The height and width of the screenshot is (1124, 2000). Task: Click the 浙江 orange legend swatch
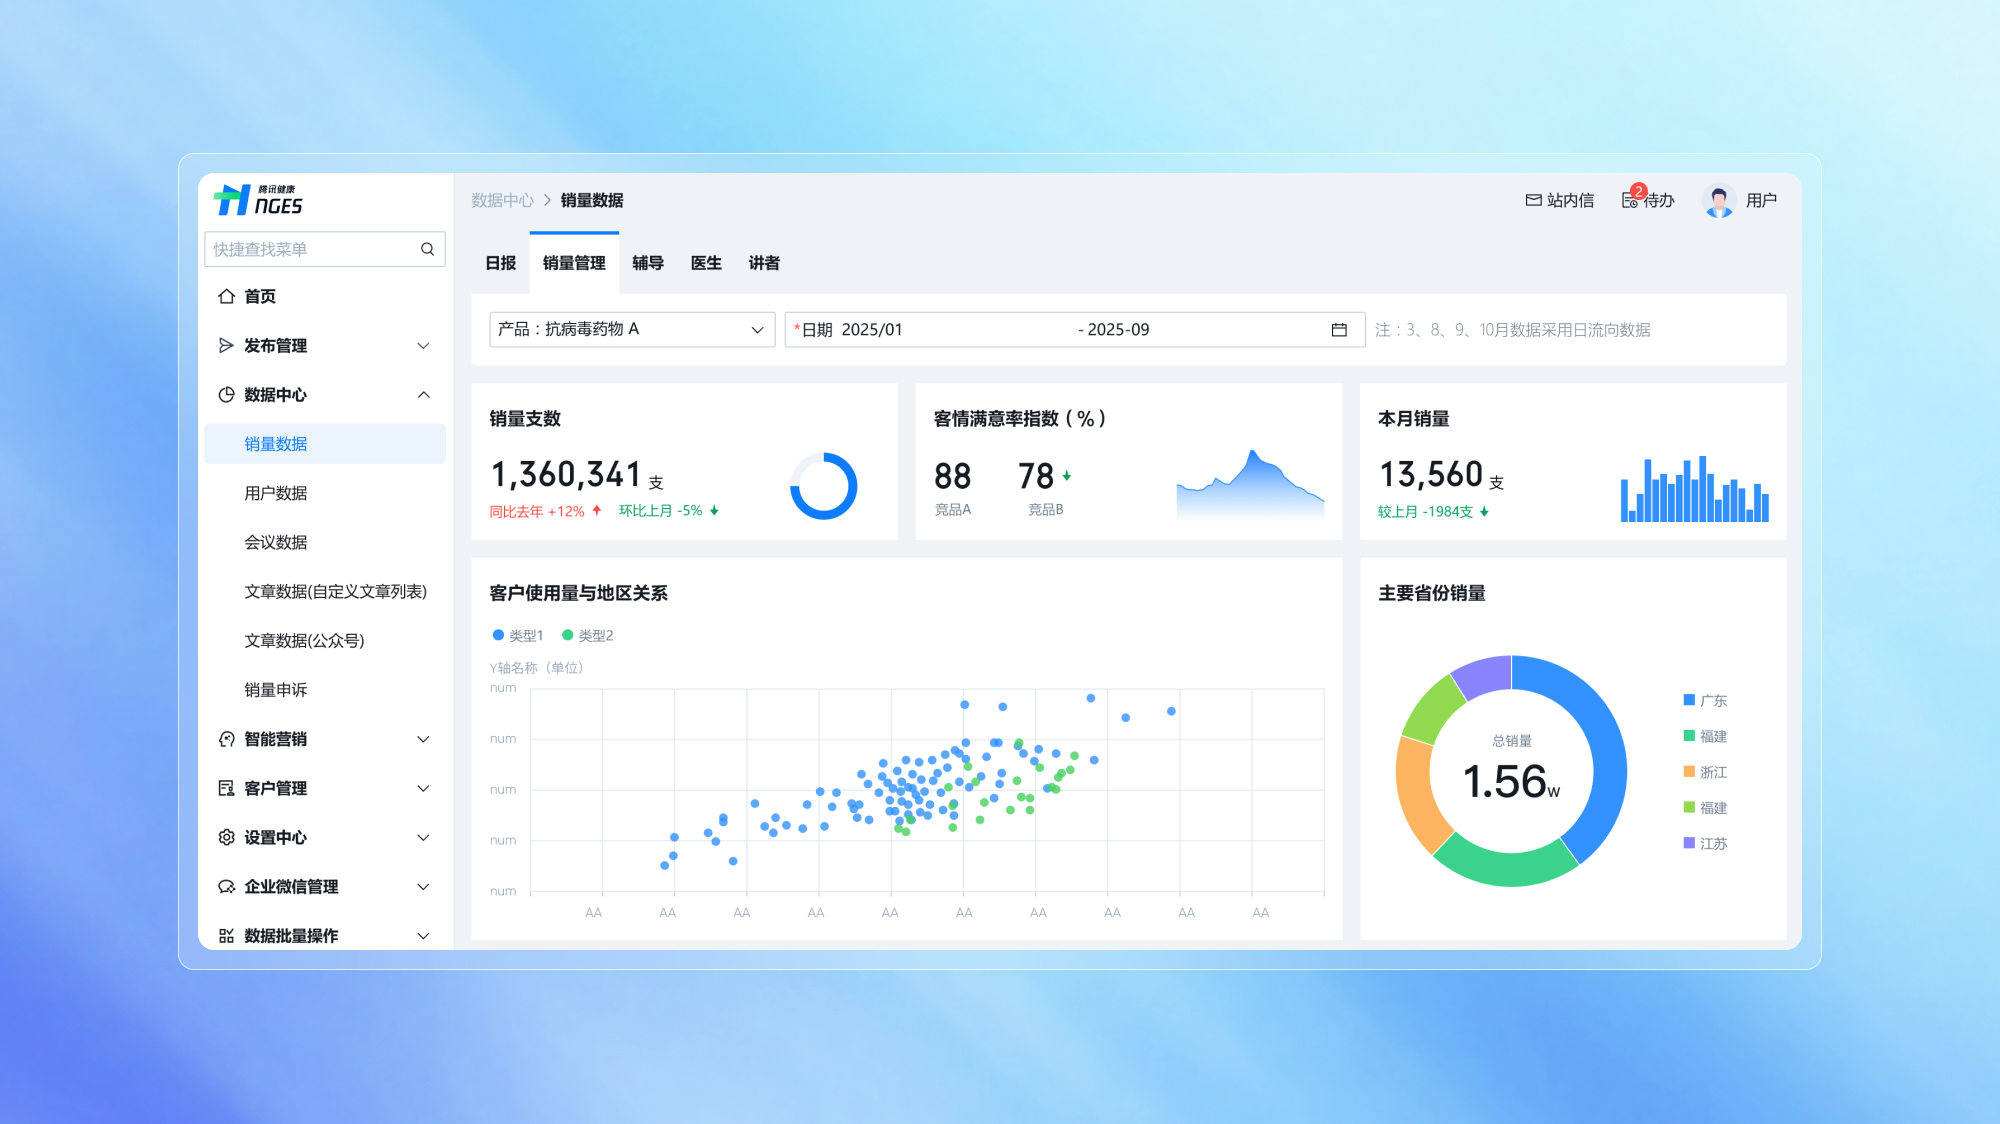pos(1689,771)
